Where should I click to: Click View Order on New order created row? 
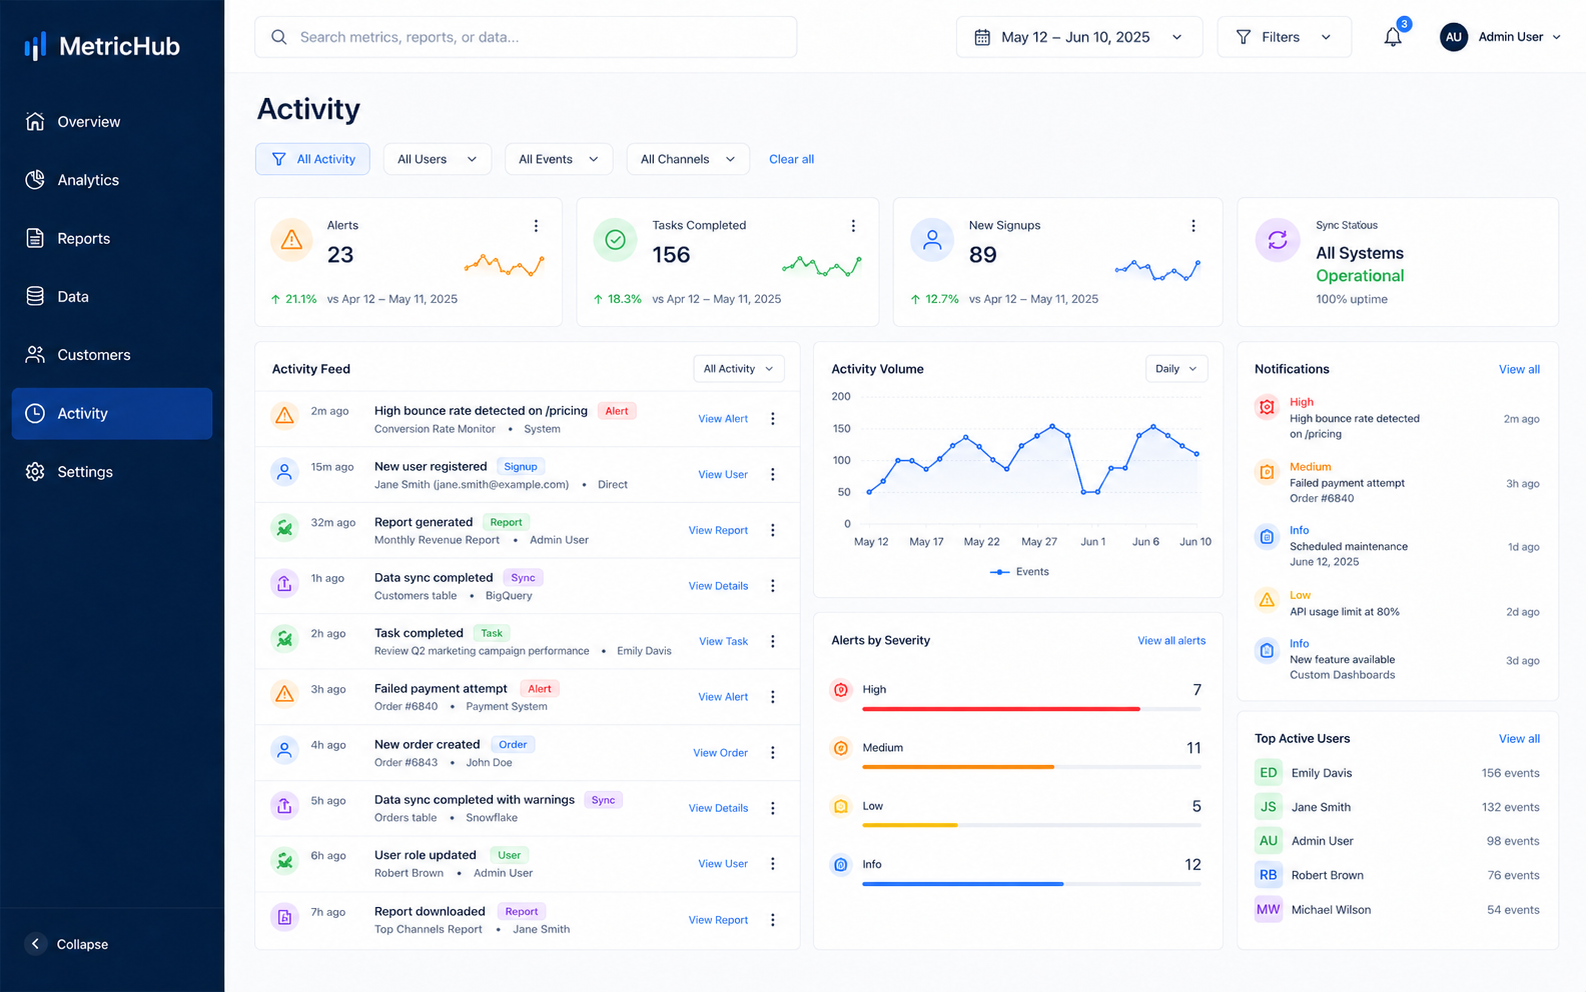point(720,753)
